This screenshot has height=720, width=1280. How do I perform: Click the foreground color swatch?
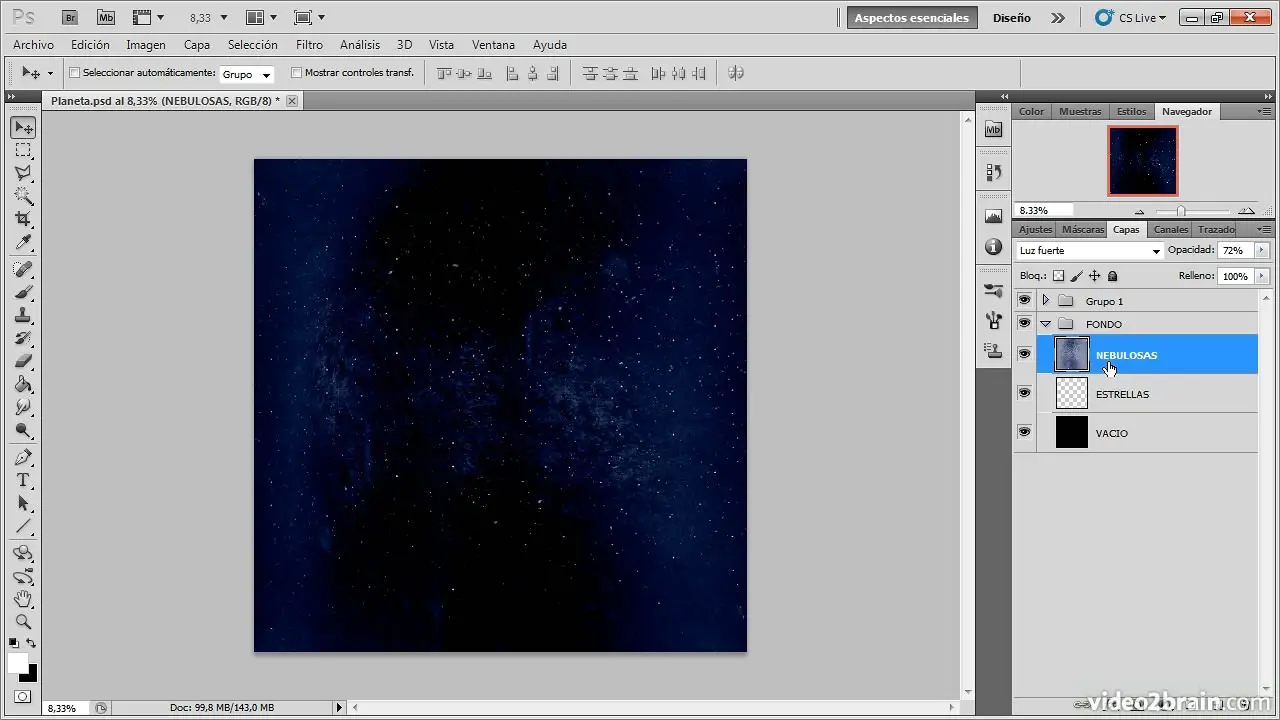click(x=18, y=663)
